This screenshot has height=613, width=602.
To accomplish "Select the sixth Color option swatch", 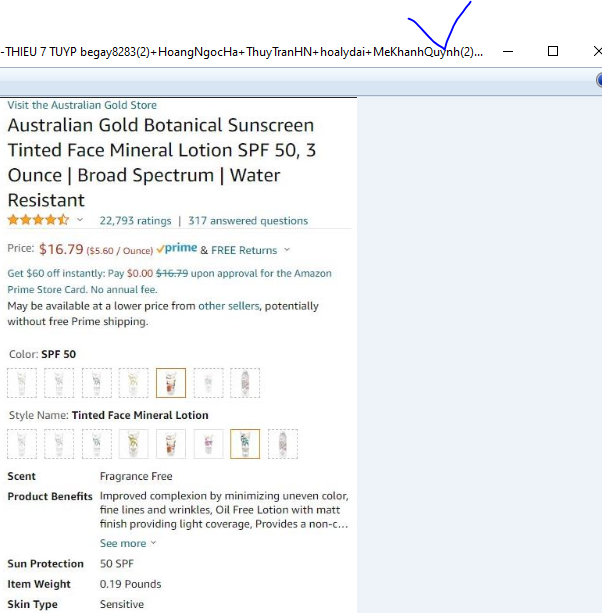I will 208,383.
